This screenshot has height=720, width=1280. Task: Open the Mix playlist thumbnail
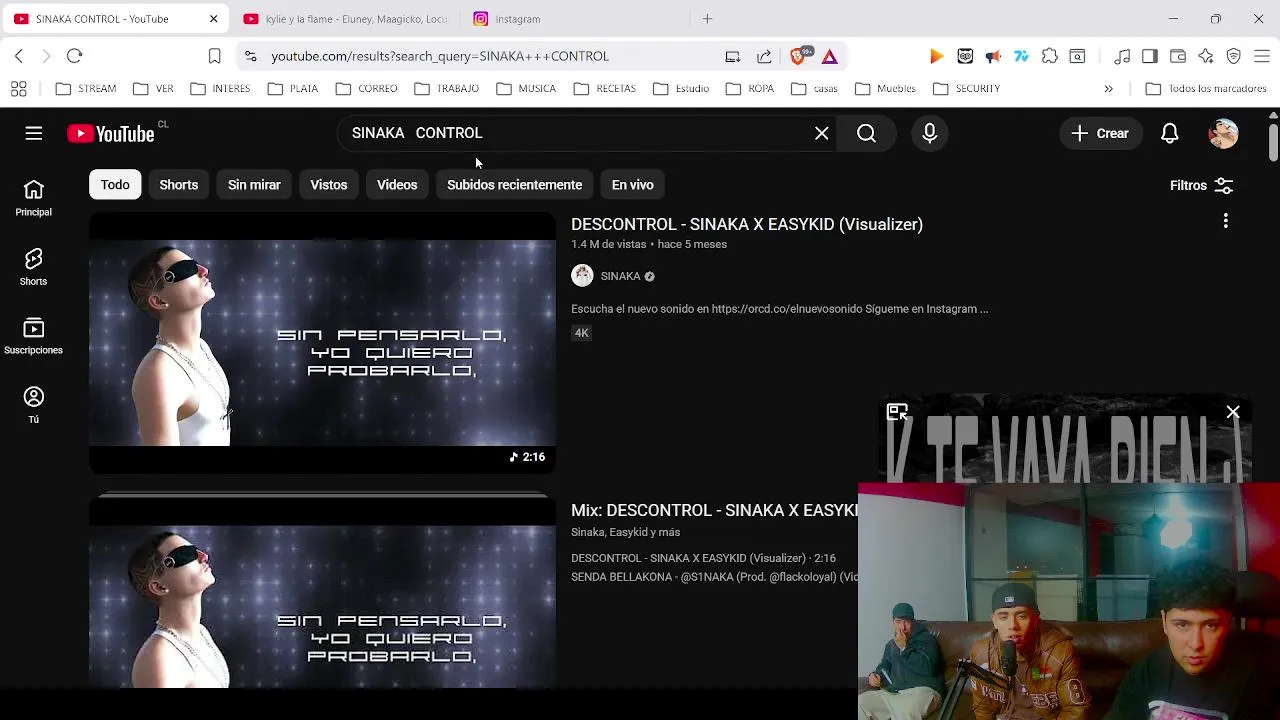(322, 593)
